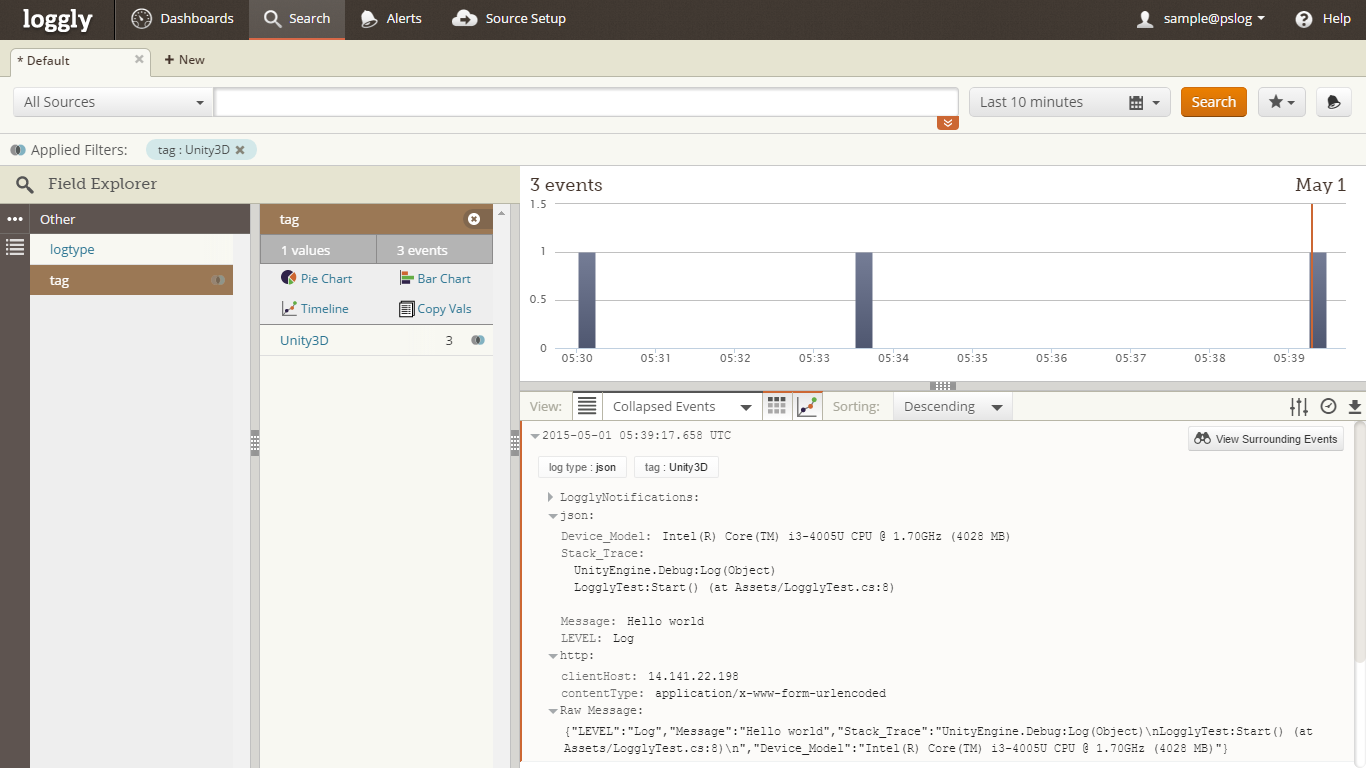
Task: Open display options sliders icon
Action: 1298,406
